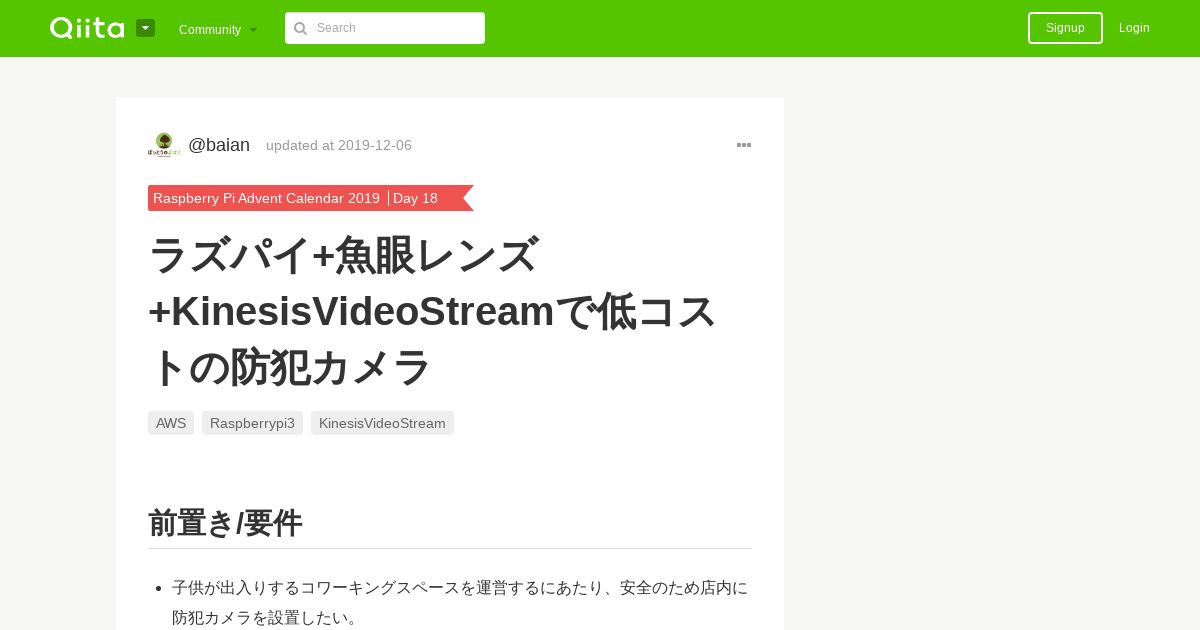Click the Qiita logo
The height and width of the screenshot is (630, 1200).
pos(87,28)
